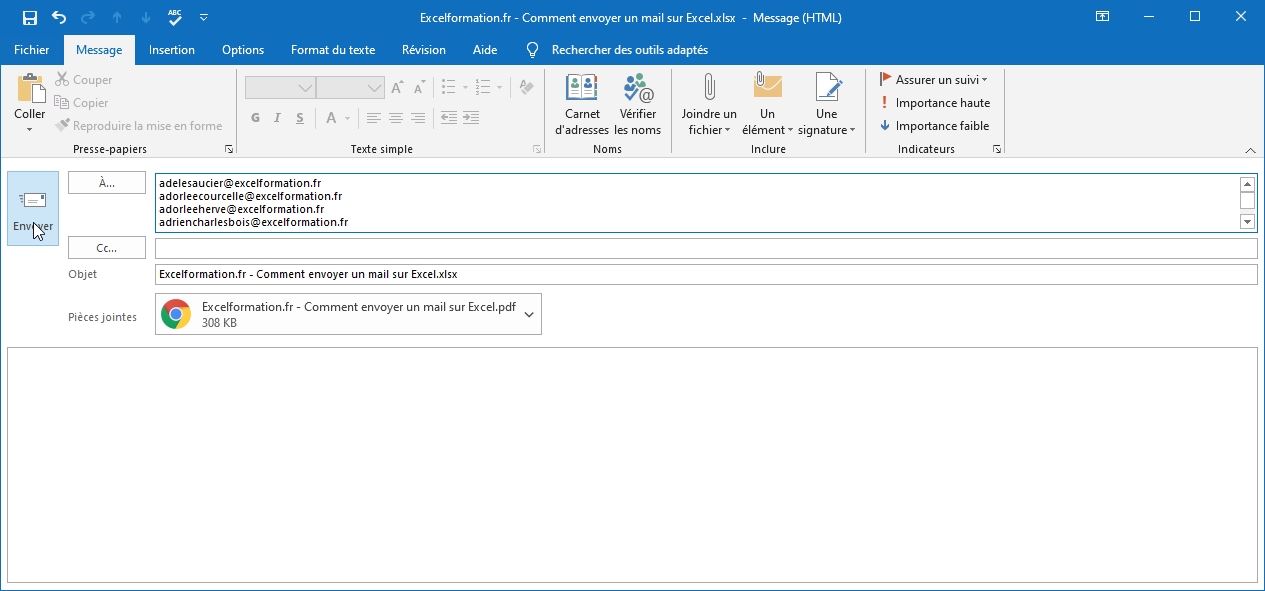Expand the Coller dropdown arrow
The image size is (1265, 591).
(x=30, y=129)
